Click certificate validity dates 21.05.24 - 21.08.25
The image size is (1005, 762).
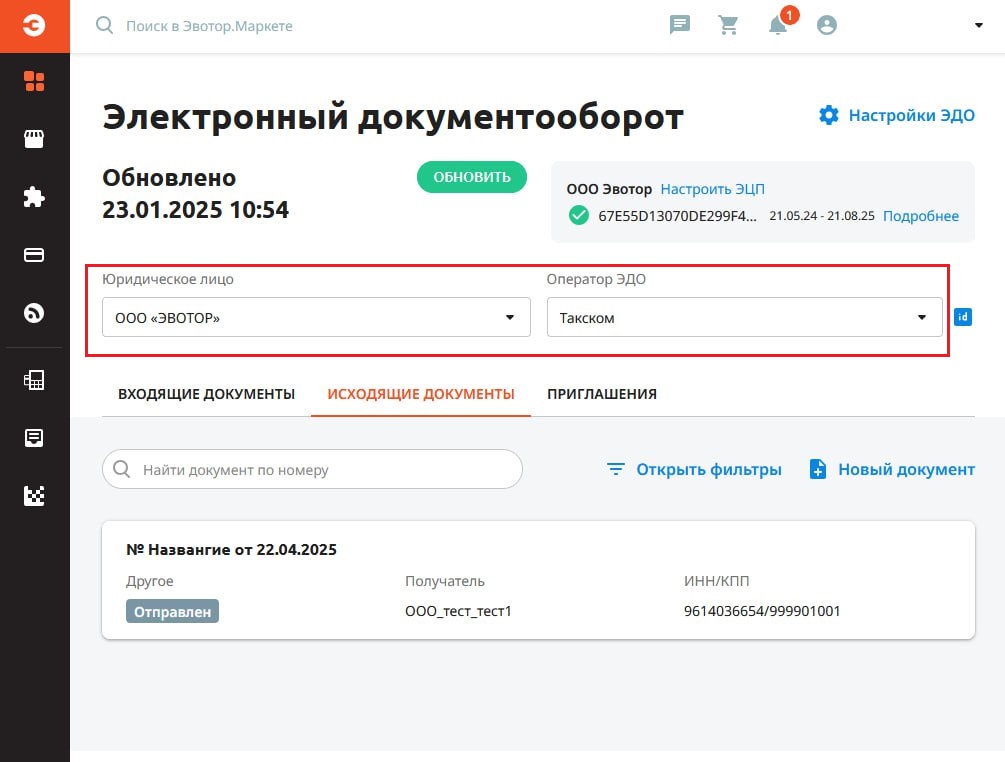click(822, 216)
